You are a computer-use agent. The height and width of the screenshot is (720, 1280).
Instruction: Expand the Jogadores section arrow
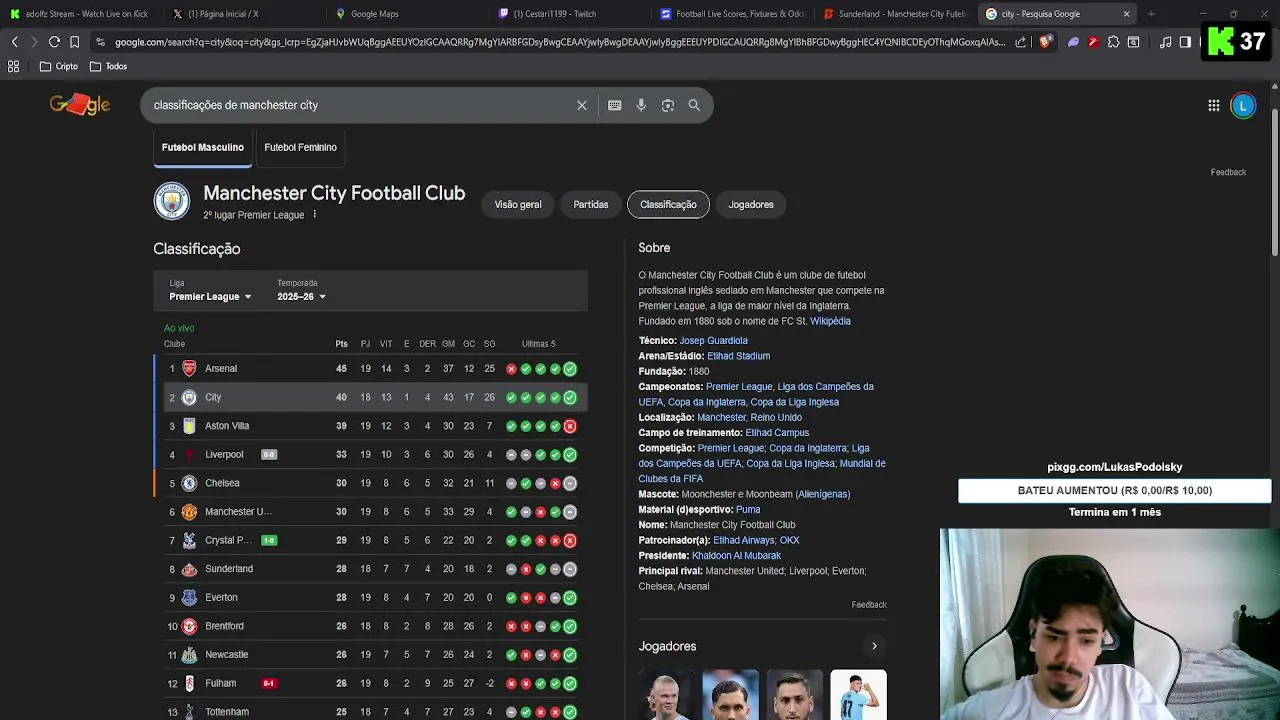[874, 646]
